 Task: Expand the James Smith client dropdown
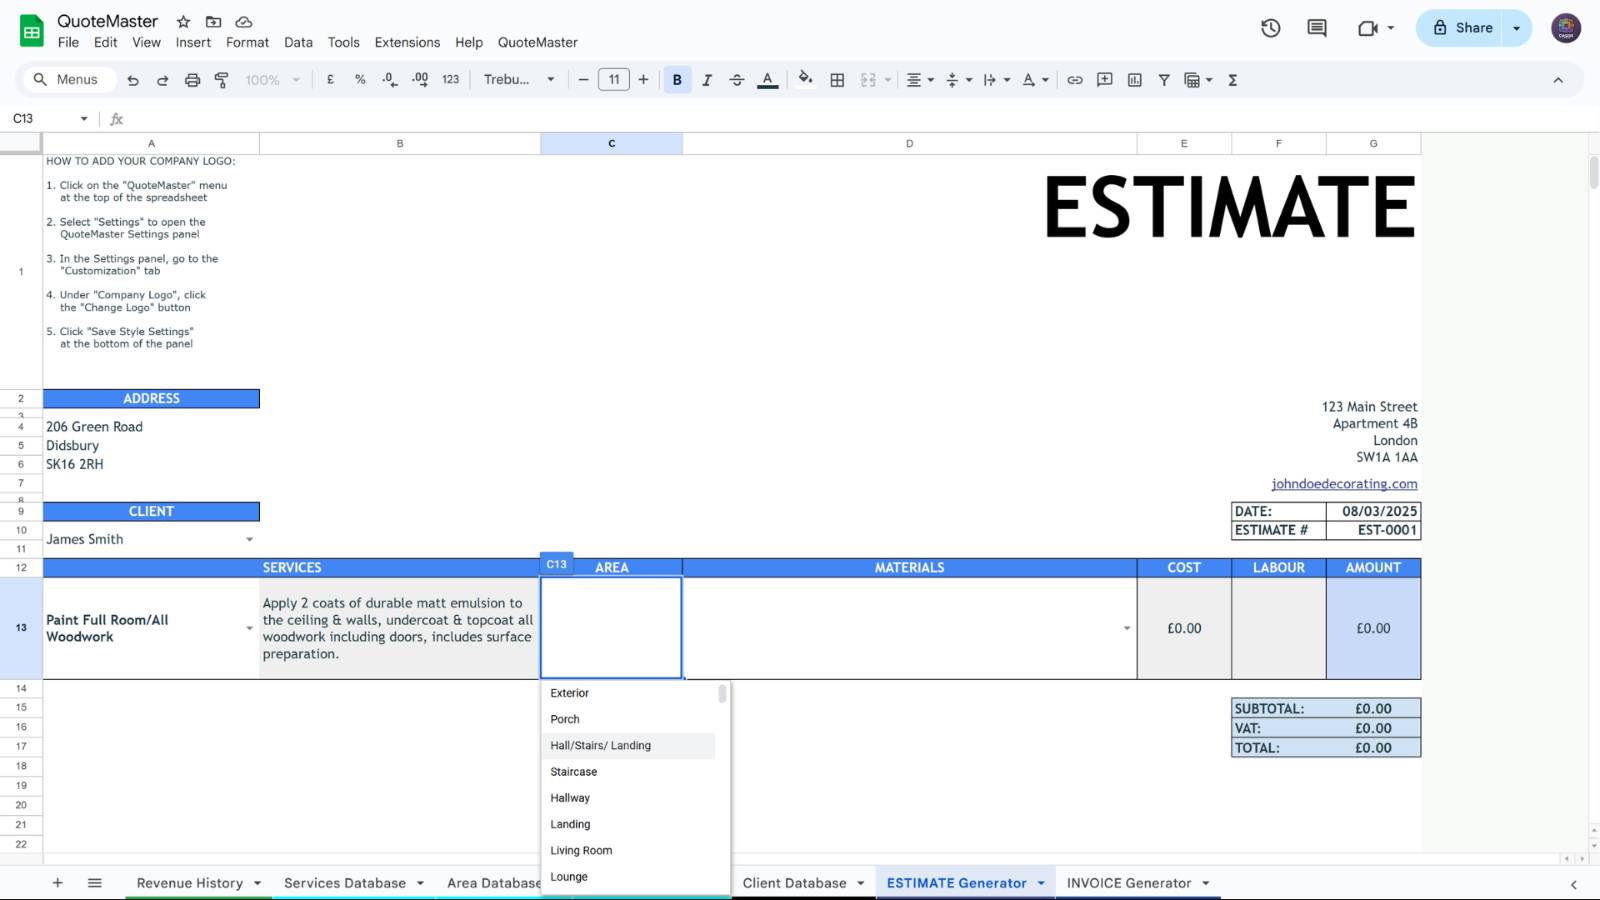tap(249, 538)
